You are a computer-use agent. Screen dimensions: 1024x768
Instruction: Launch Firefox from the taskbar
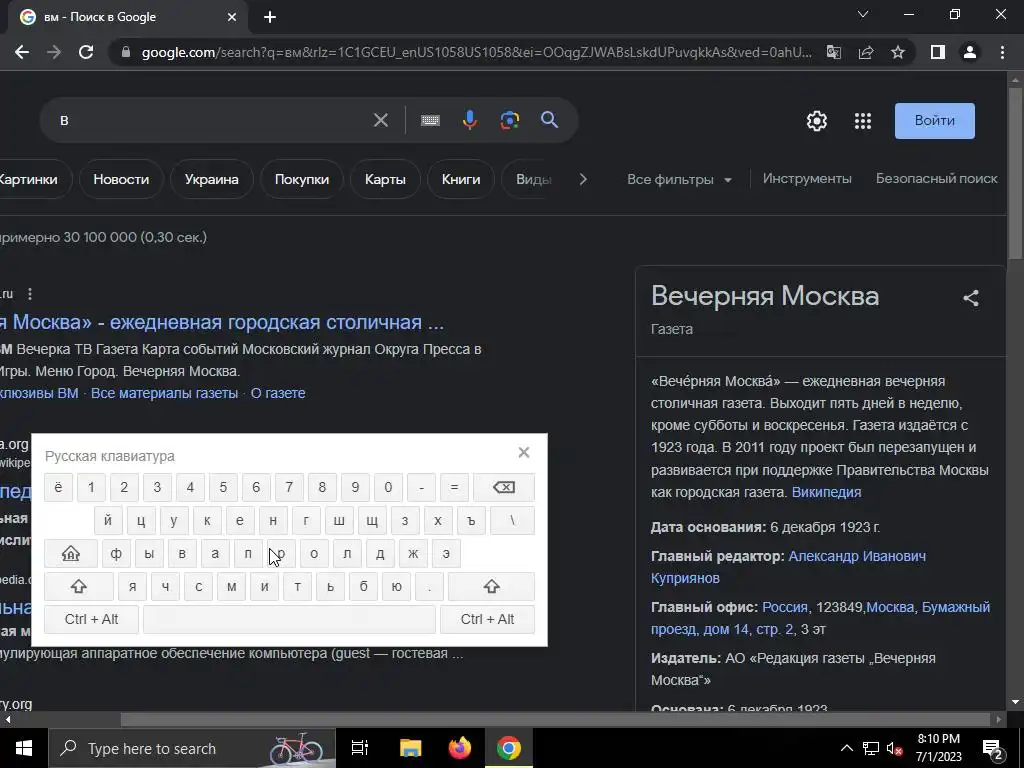coord(460,748)
